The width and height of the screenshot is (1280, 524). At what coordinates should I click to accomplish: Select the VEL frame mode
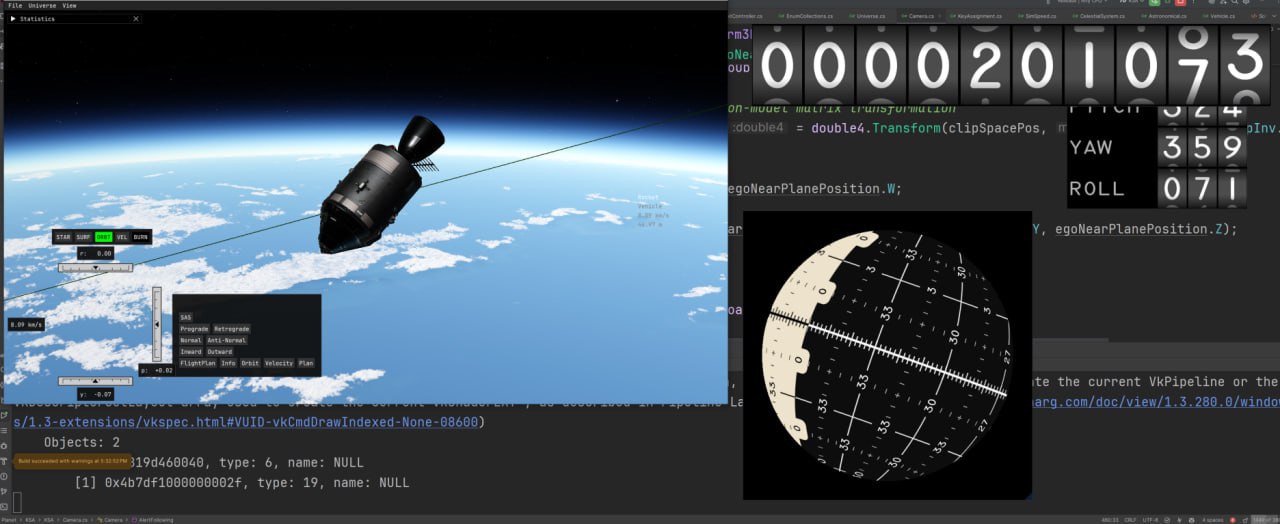pyautogui.click(x=122, y=237)
